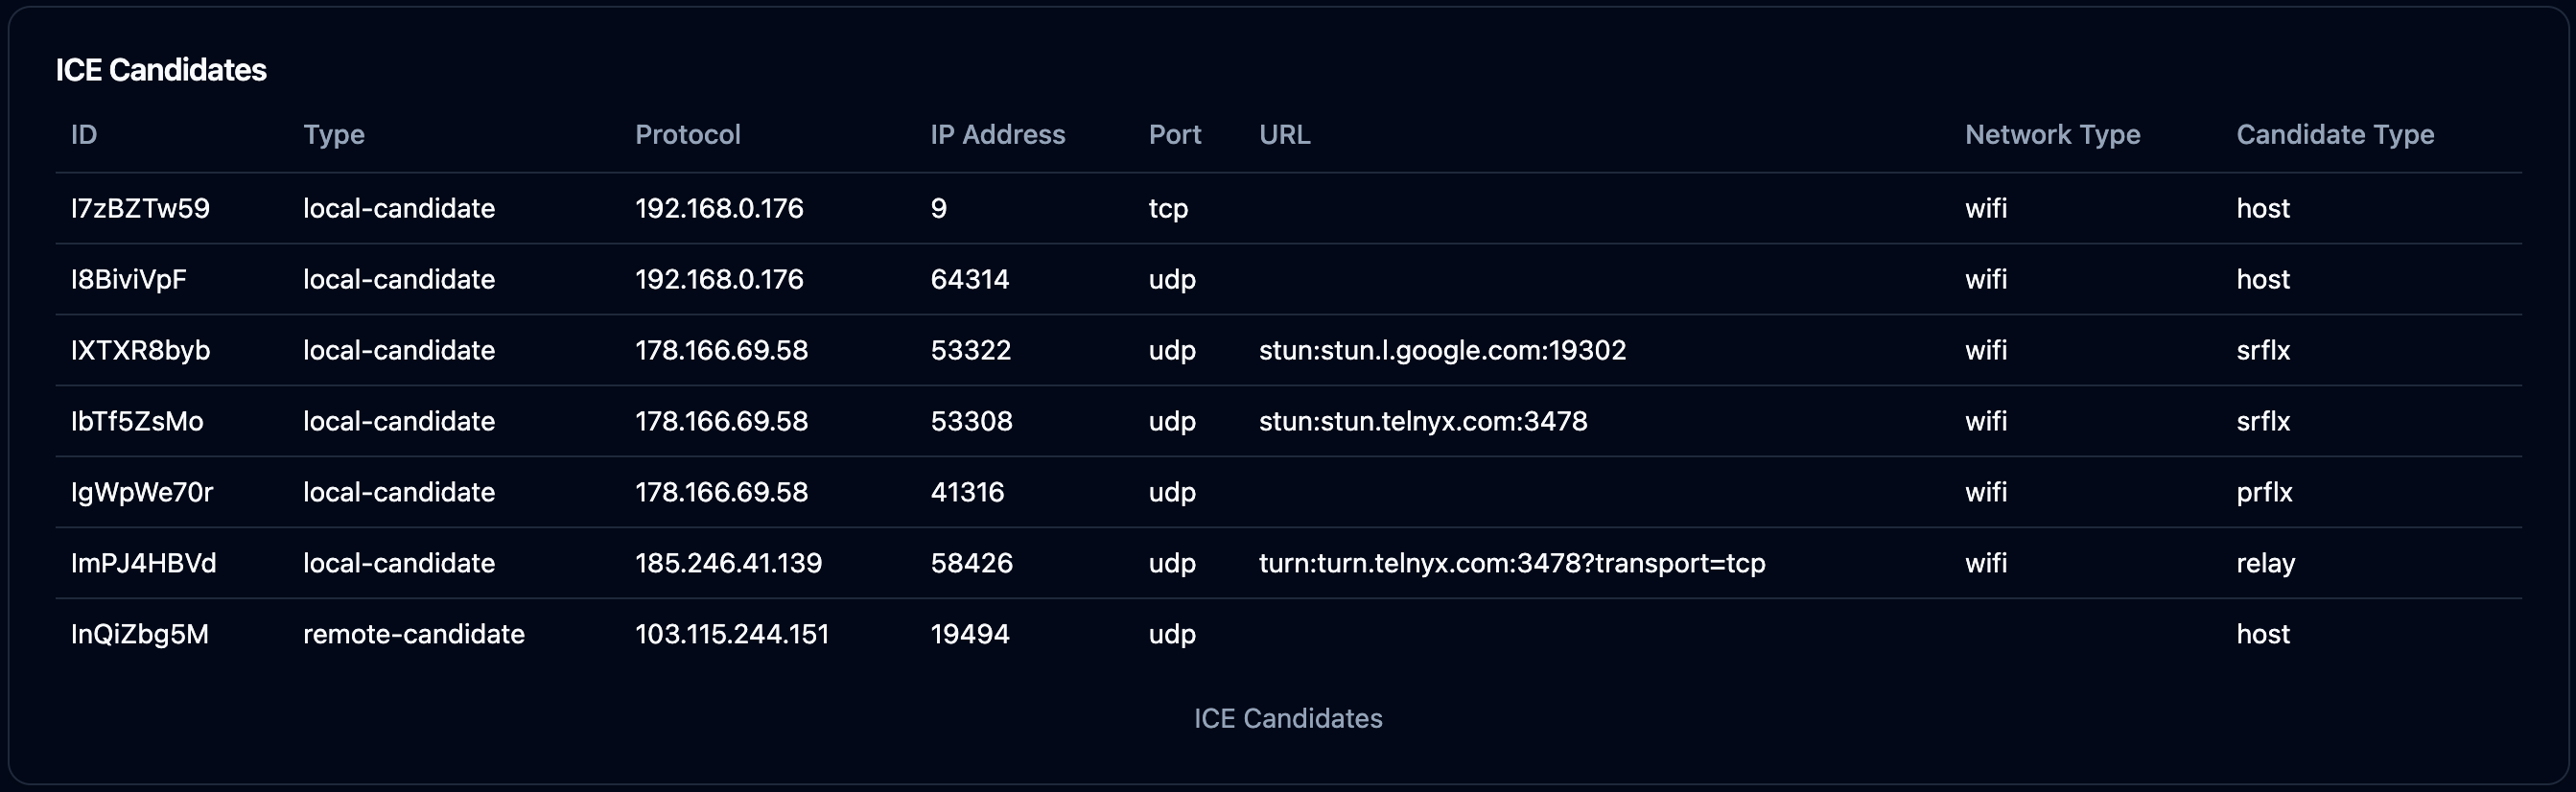Click the Candidate Type column header
The image size is (2576, 792).
pyautogui.click(x=2336, y=135)
